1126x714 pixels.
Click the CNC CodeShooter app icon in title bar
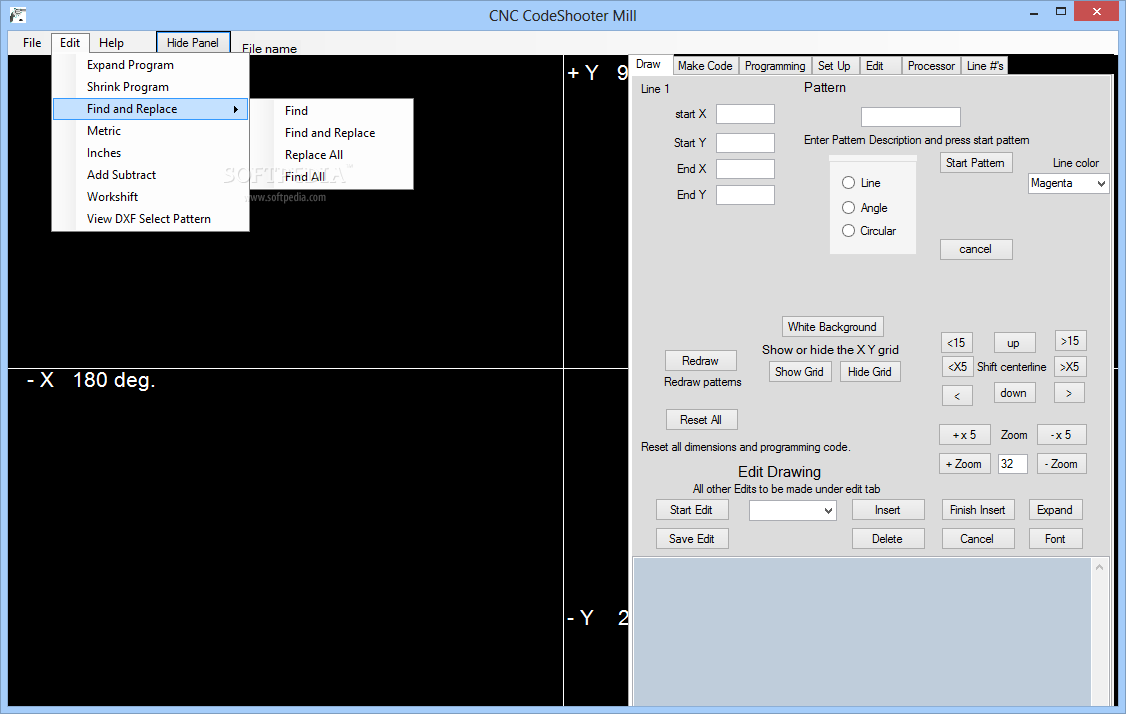(18, 14)
